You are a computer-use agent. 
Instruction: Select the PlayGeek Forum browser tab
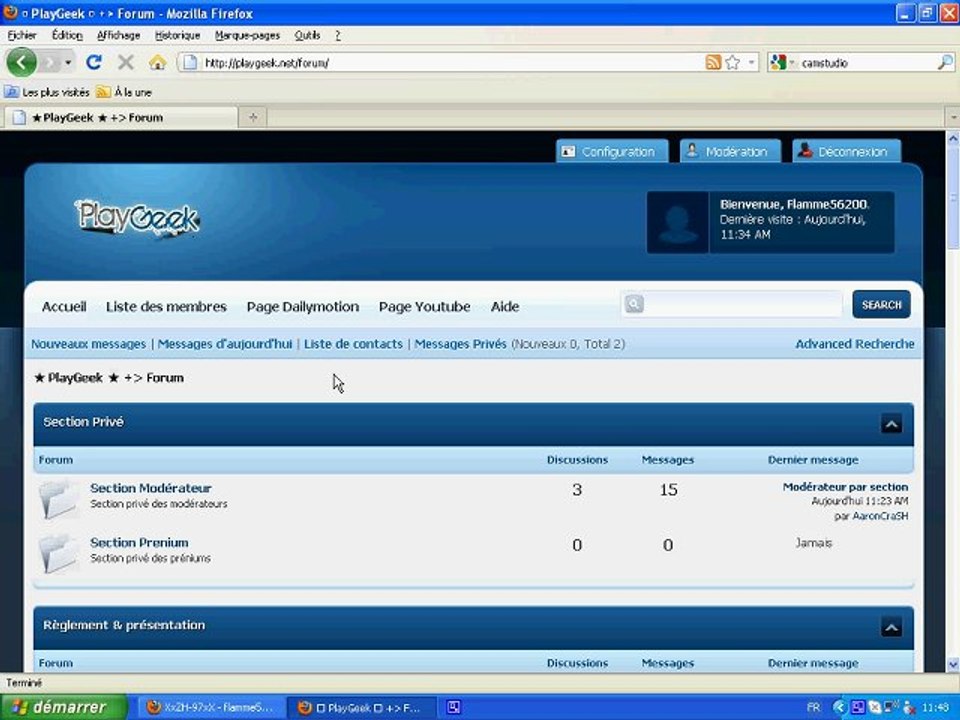tap(120, 118)
